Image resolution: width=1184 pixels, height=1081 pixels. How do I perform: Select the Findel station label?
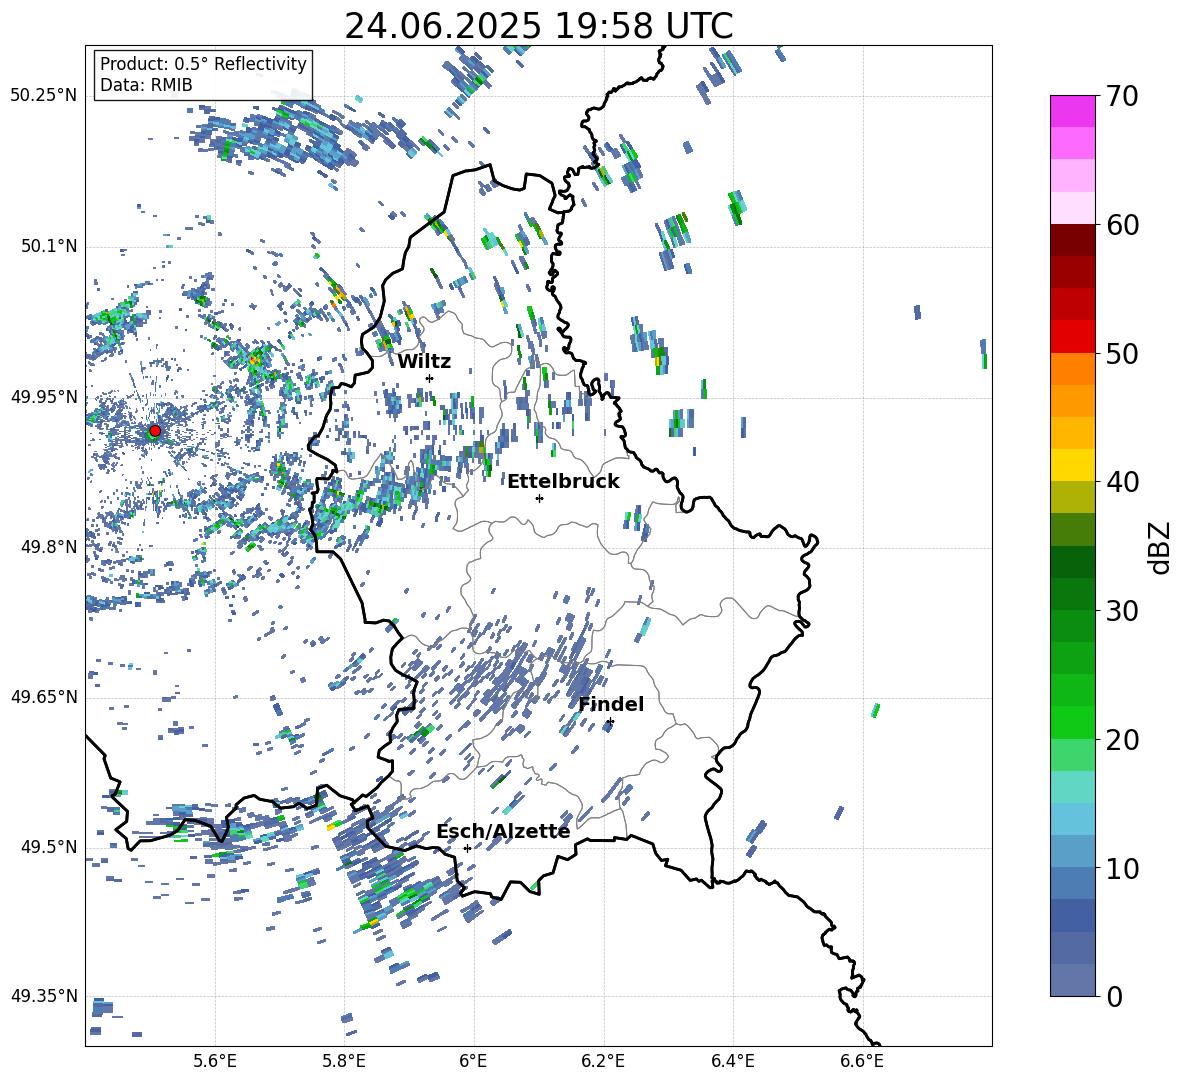611,704
